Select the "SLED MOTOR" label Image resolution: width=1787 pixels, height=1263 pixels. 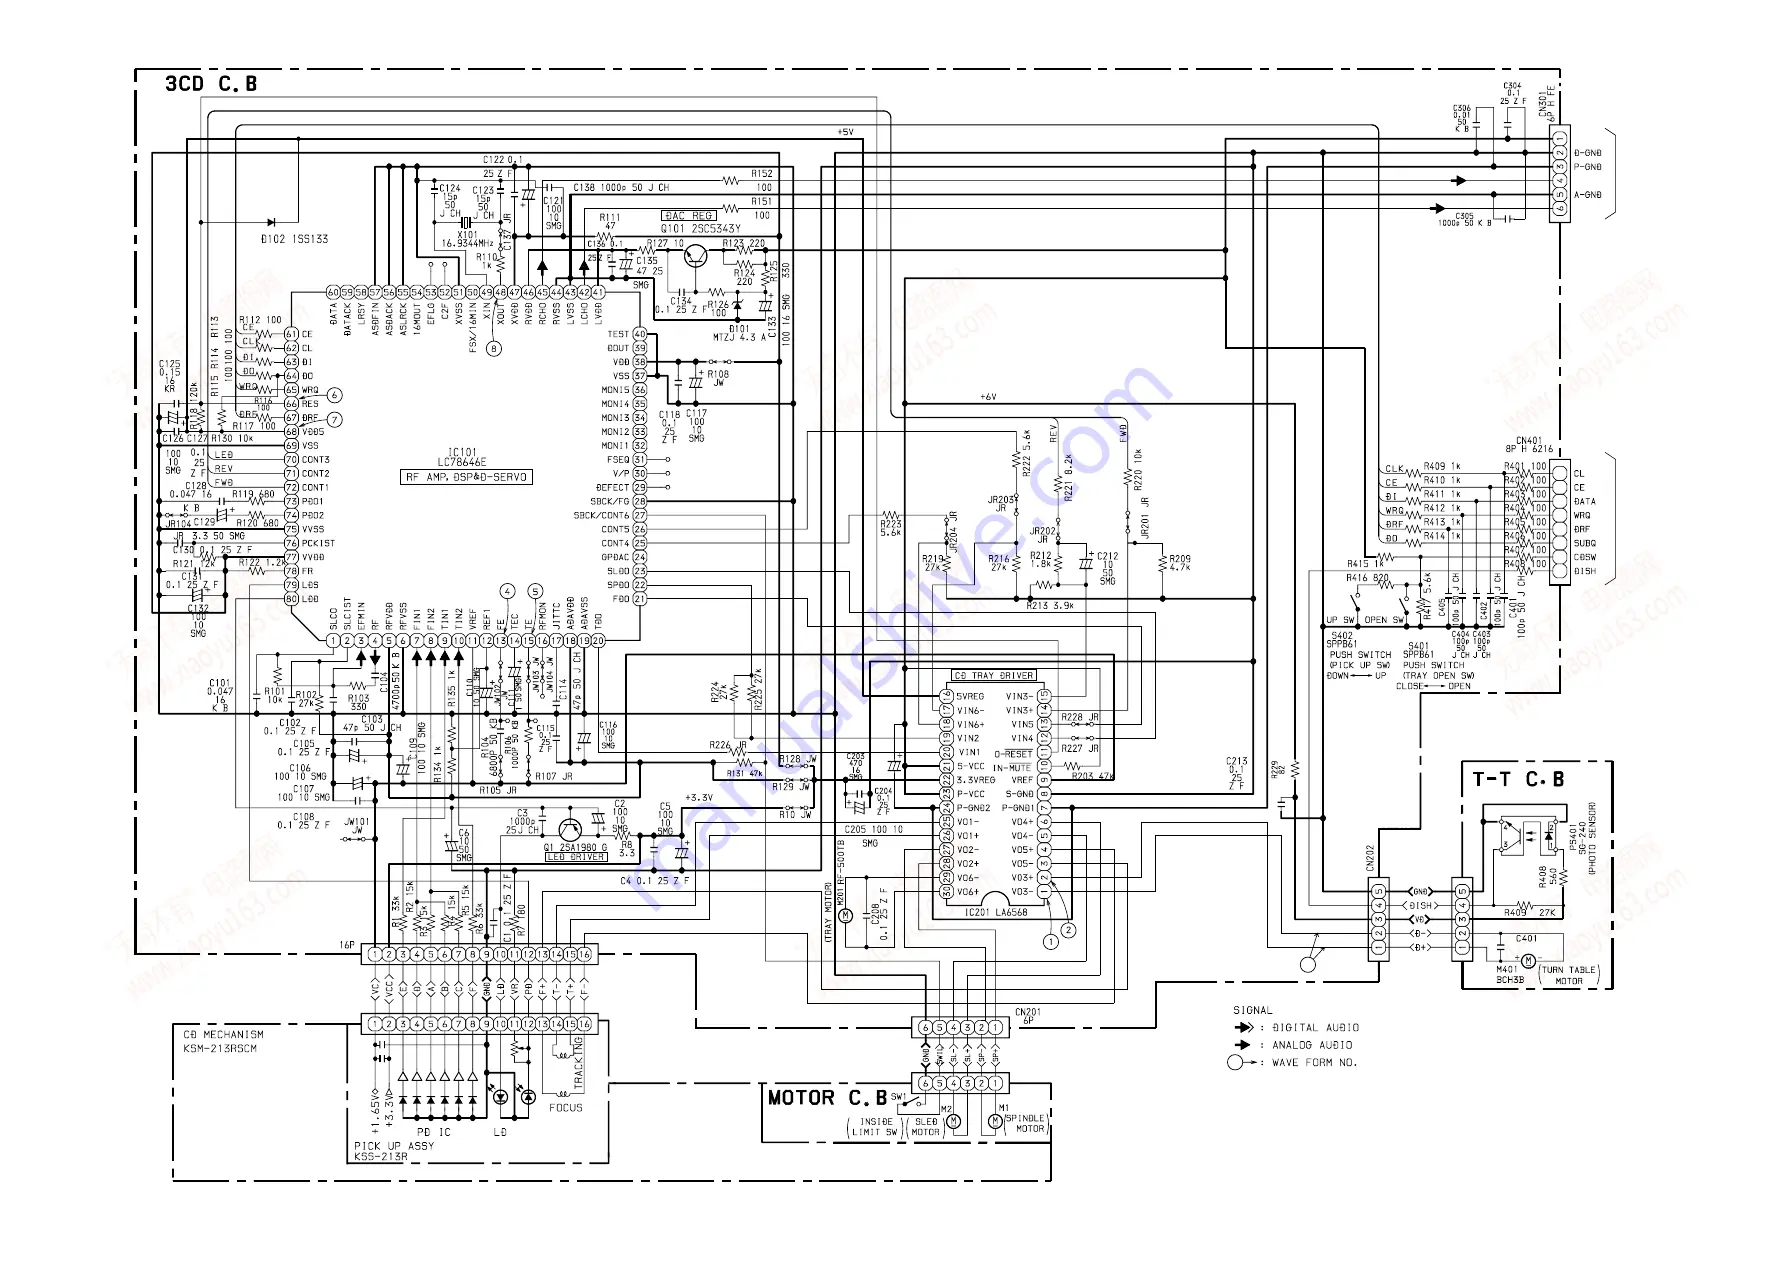click(x=926, y=1127)
